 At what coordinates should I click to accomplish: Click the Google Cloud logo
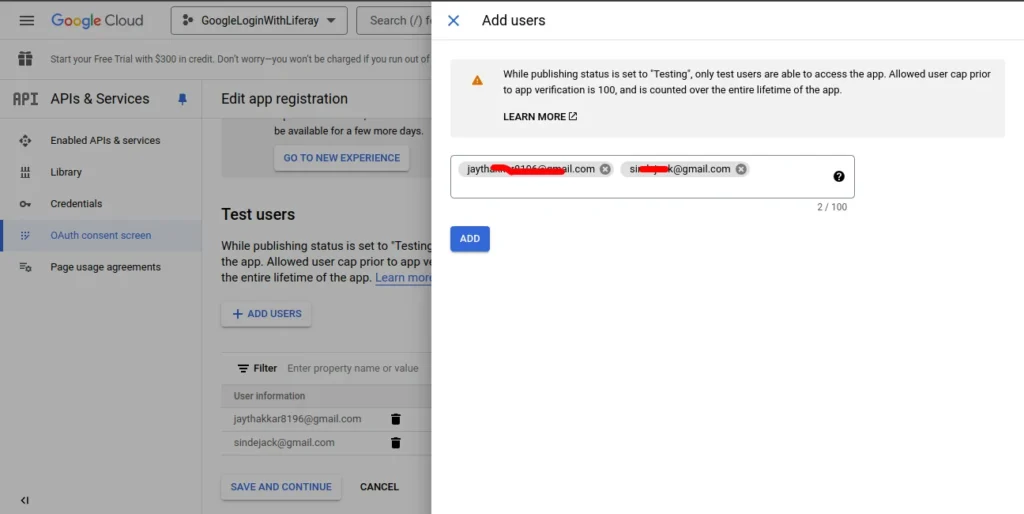(97, 20)
